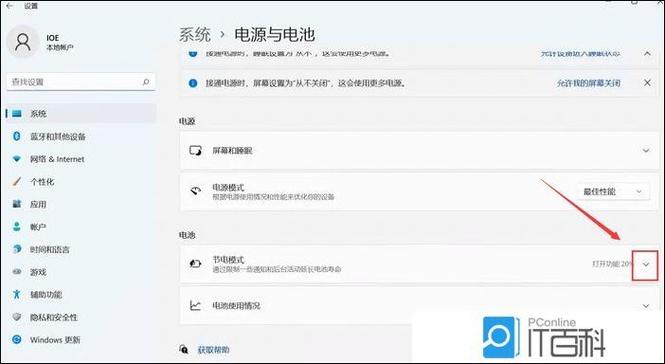Click the 节电模式 row title
Image resolution: width=665 pixels, height=364 pixels.
pos(228,260)
